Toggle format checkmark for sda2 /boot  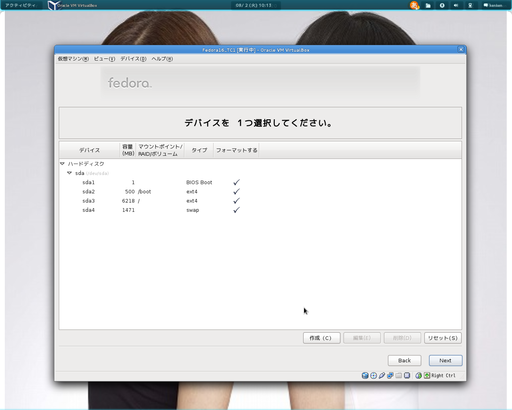tap(236, 192)
